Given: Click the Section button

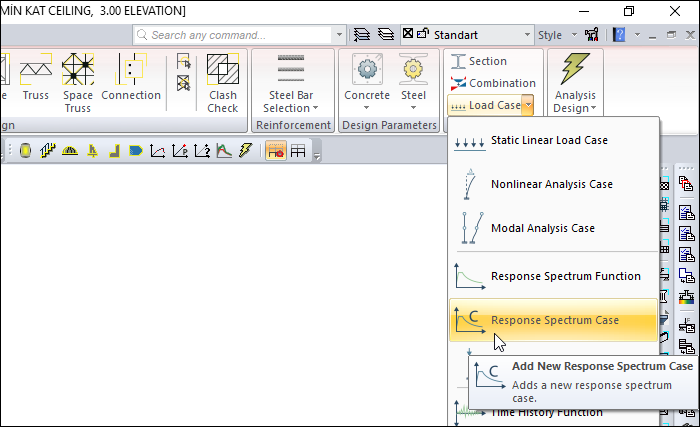Looking at the screenshot, I should tap(478, 61).
